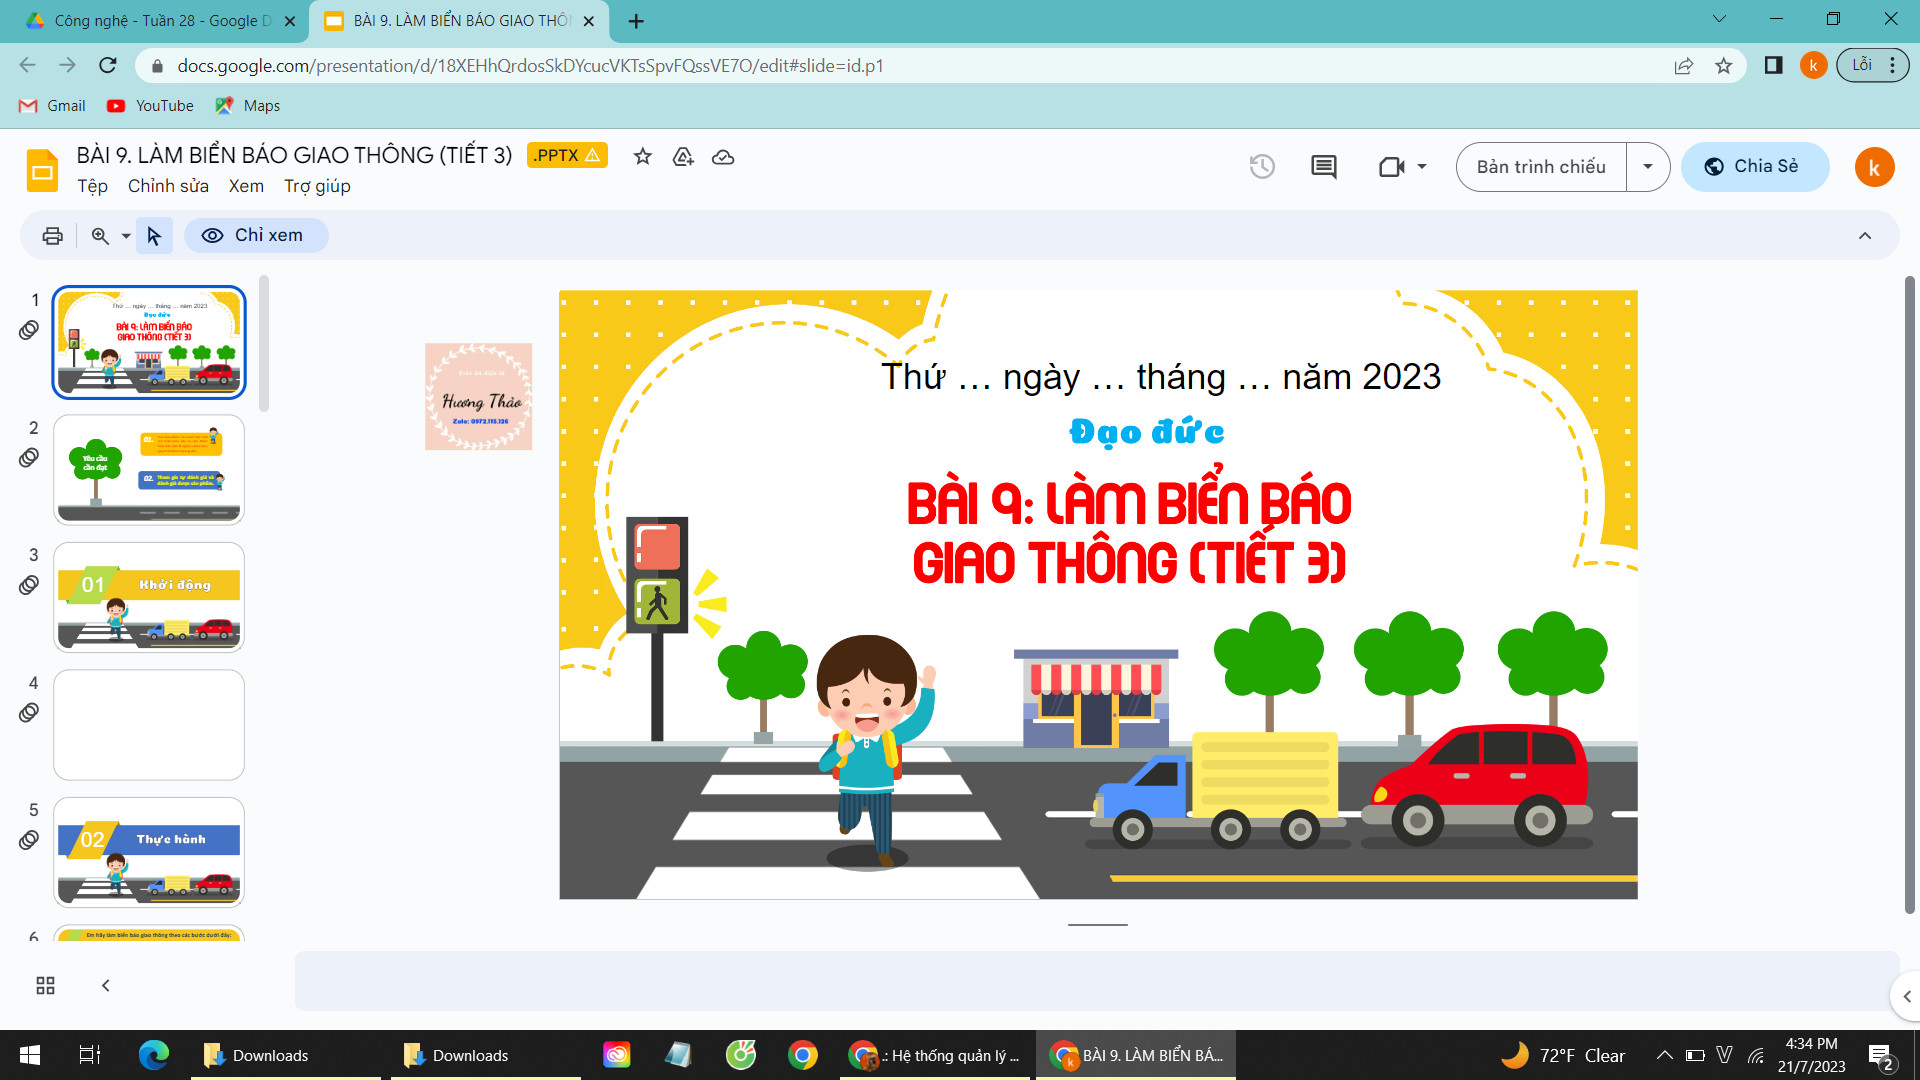Open a new Chrome tab
This screenshot has width=1920, height=1080.
(637, 20)
